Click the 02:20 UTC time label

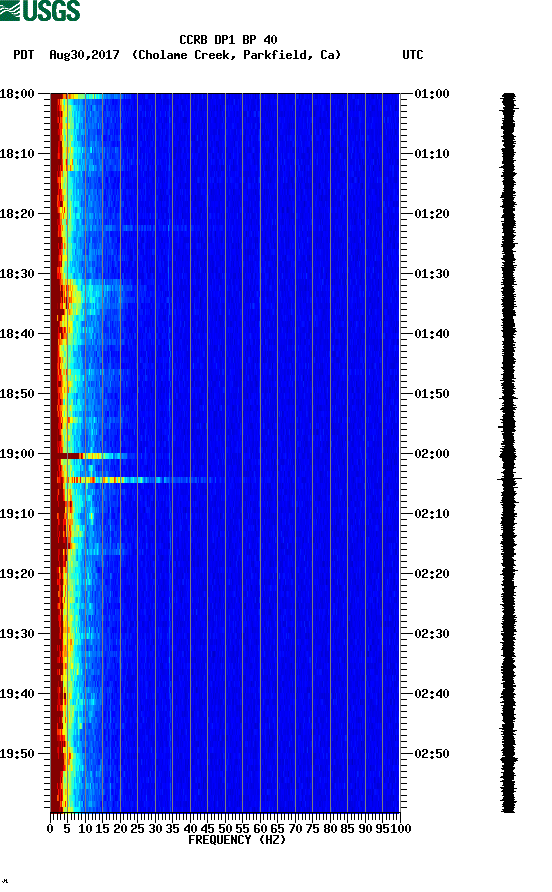[432, 574]
